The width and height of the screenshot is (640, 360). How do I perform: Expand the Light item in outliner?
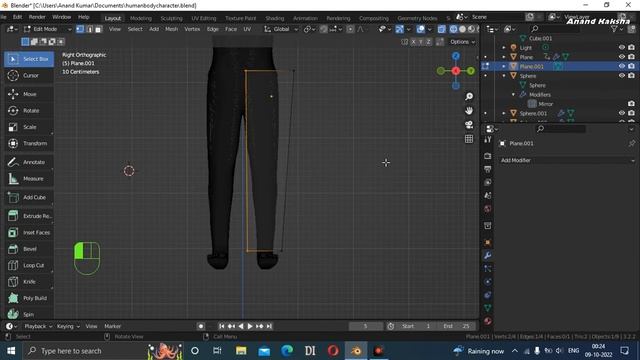[x=504, y=48]
